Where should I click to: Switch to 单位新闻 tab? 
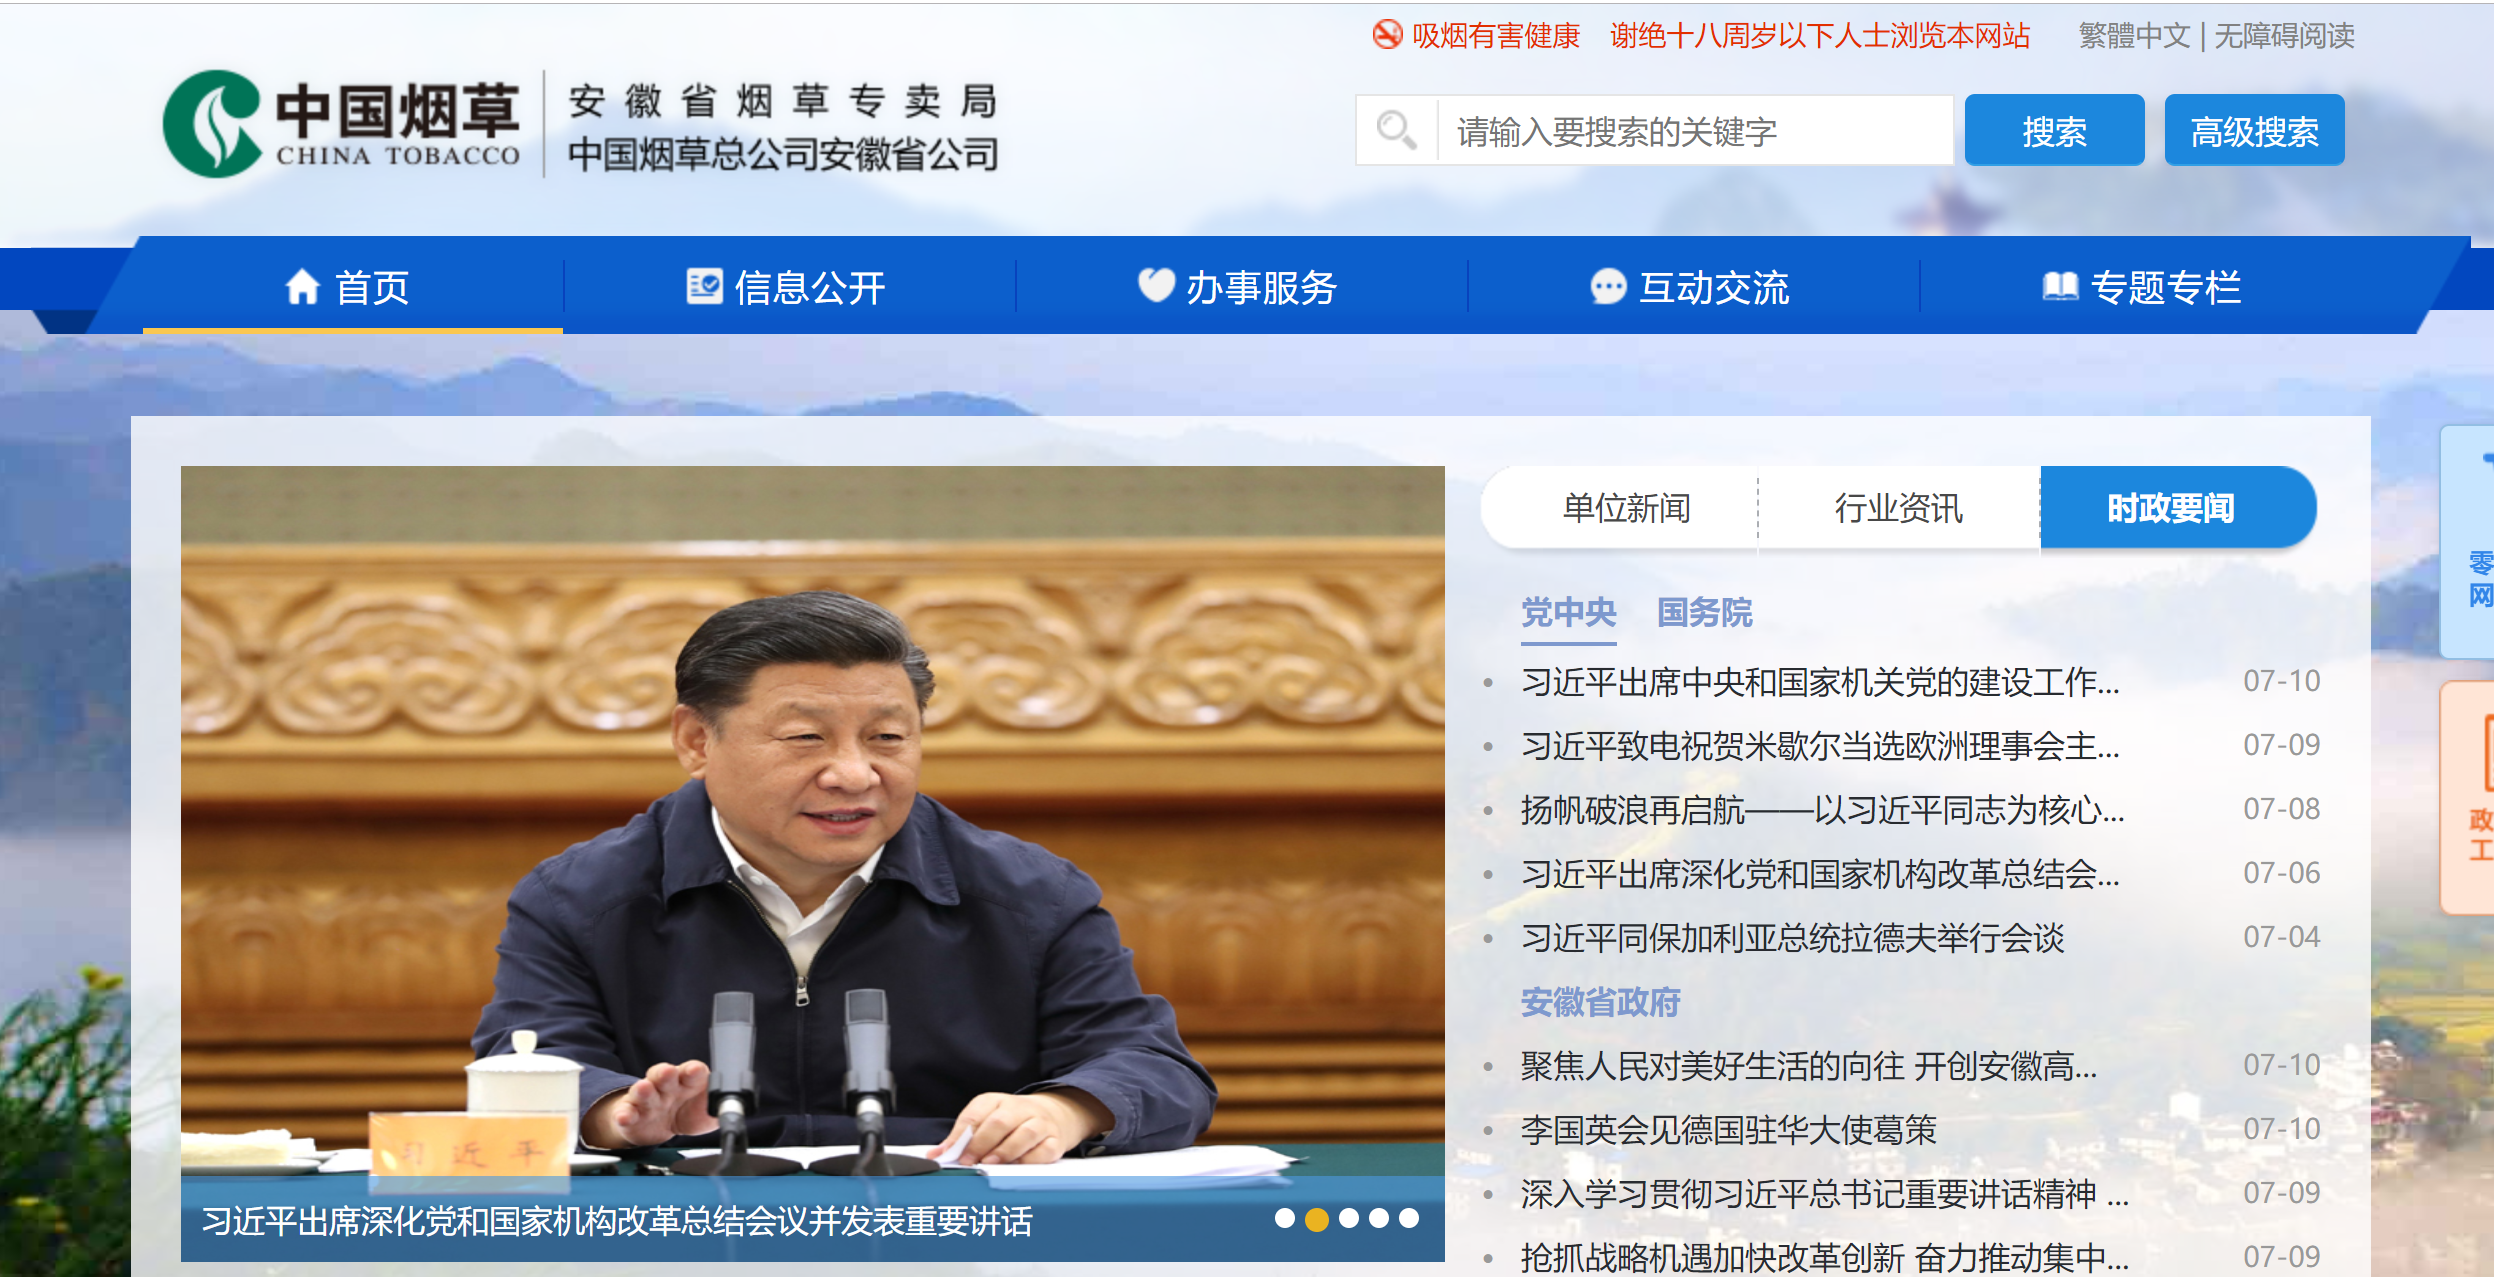[1627, 508]
